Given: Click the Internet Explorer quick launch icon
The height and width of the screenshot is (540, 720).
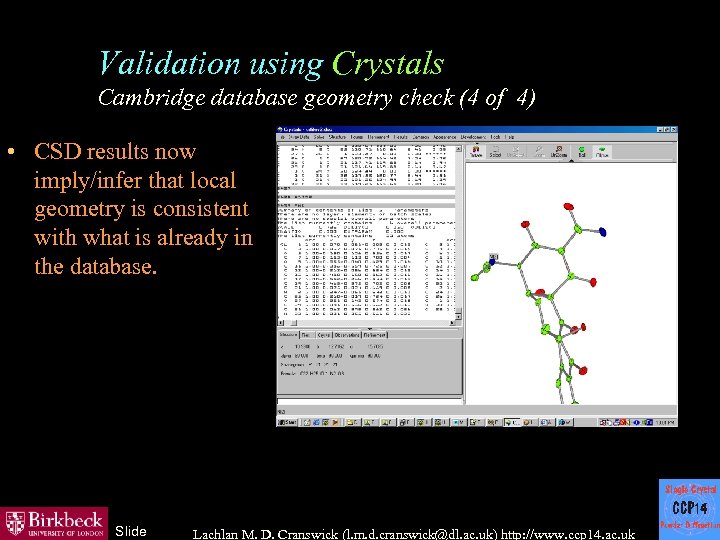Looking at the screenshot, I should 316,422.
